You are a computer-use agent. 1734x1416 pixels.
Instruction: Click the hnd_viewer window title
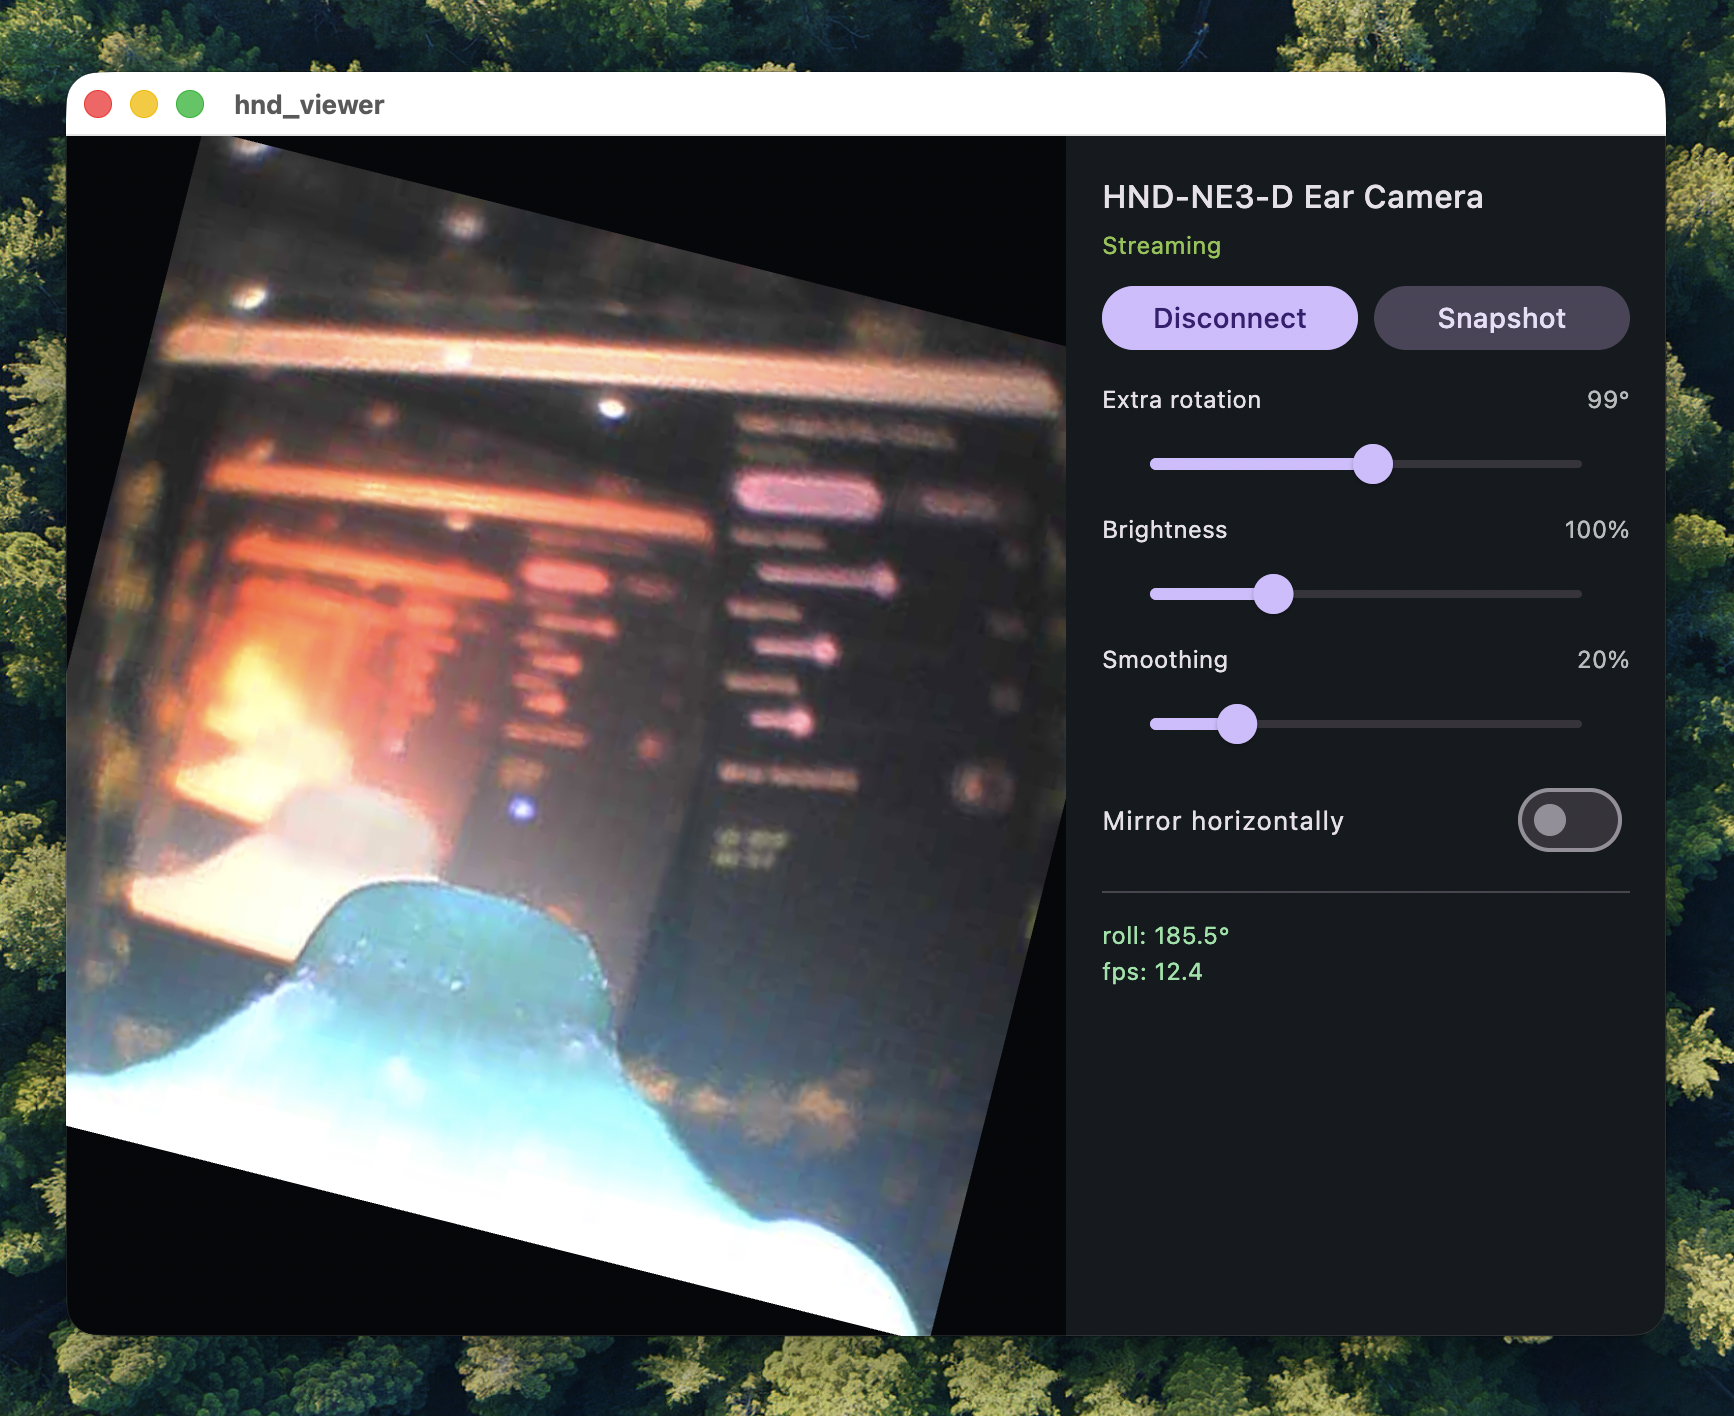(x=309, y=105)
